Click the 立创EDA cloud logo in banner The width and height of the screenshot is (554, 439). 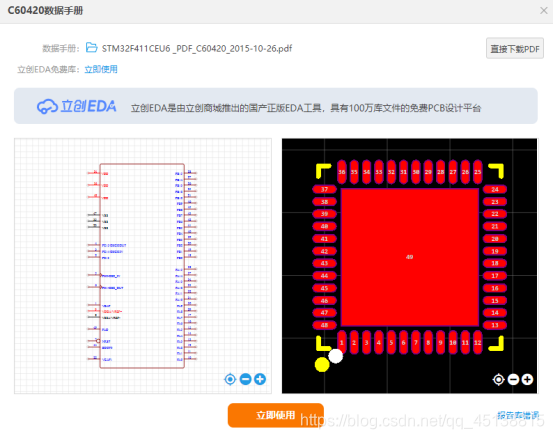pos(76,106)
